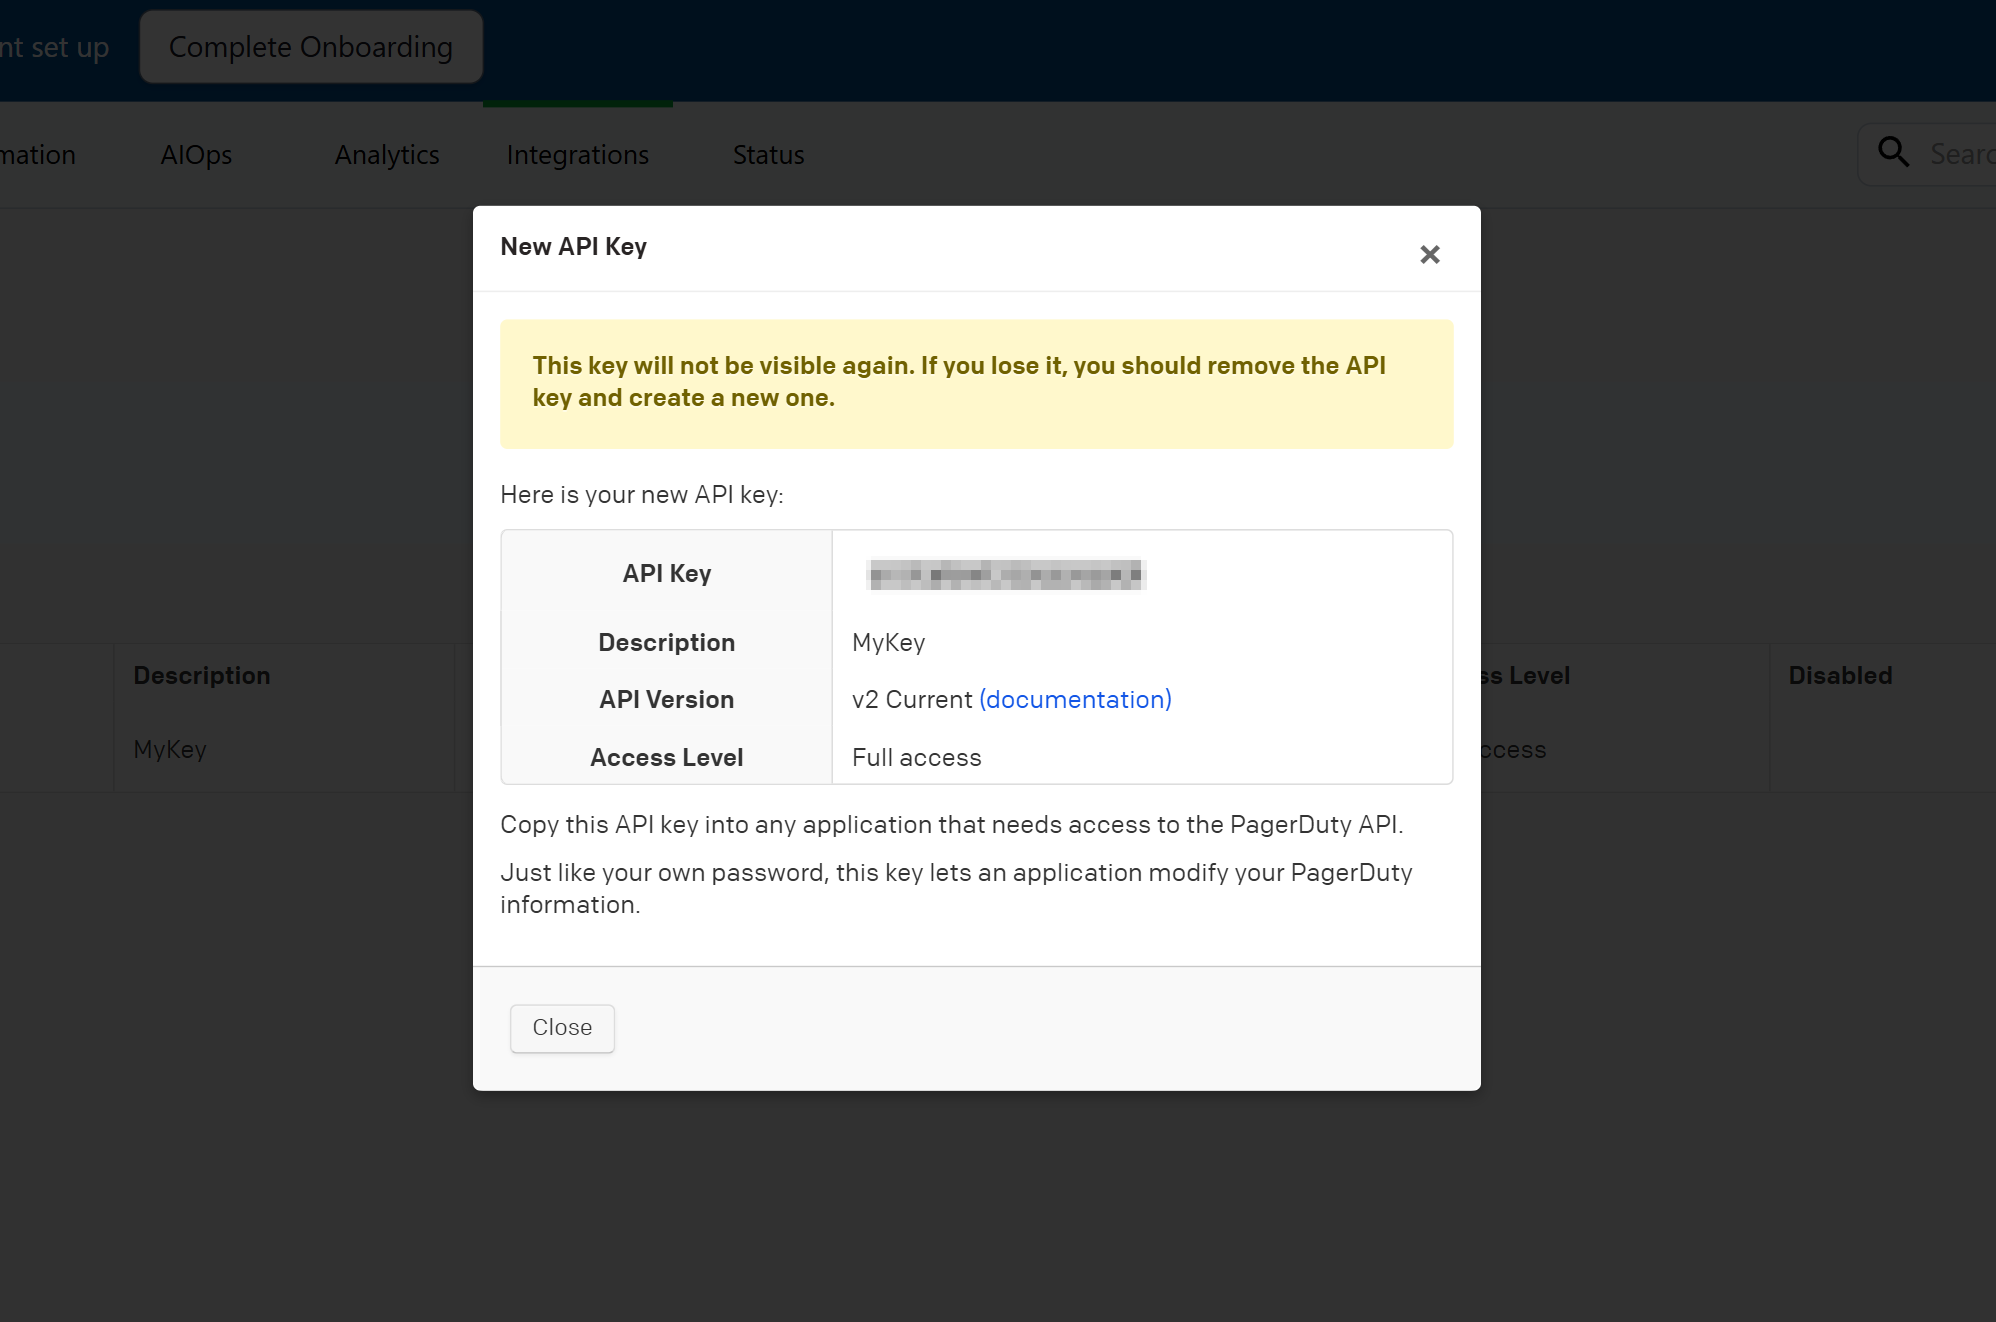
Task: Click the Status menu item
Action: point(769,153)
